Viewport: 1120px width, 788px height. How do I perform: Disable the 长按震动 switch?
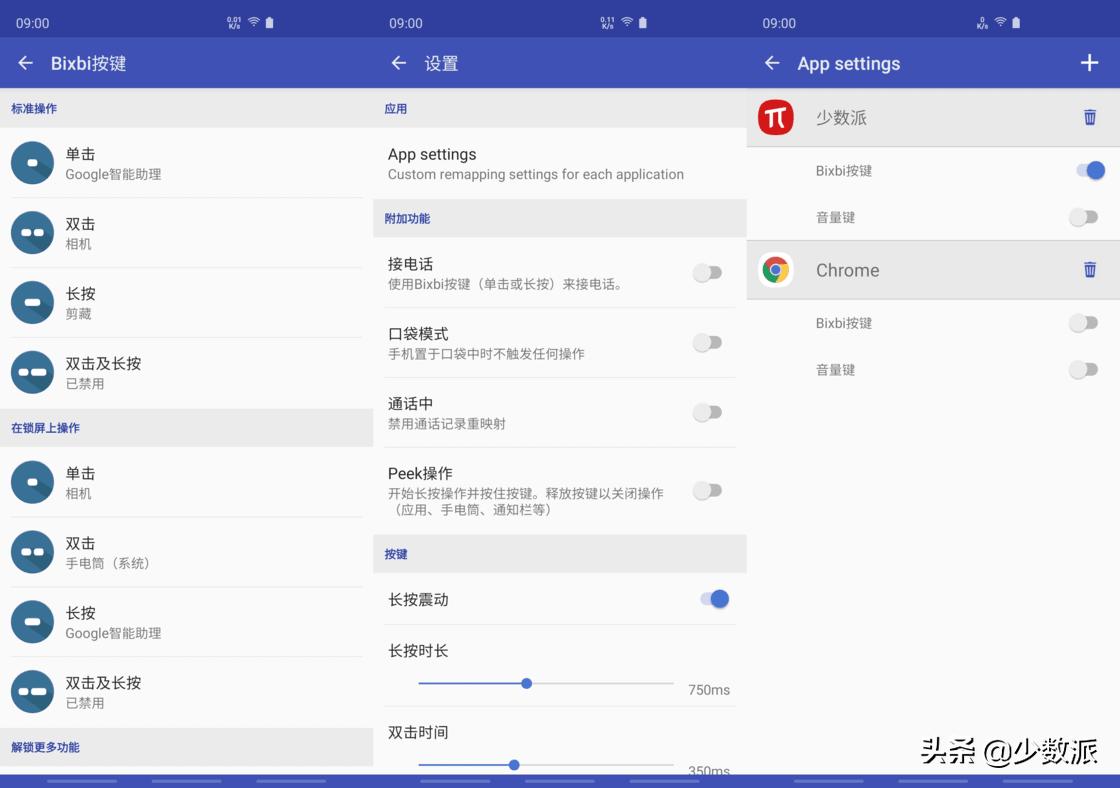(x=711, y=598)
